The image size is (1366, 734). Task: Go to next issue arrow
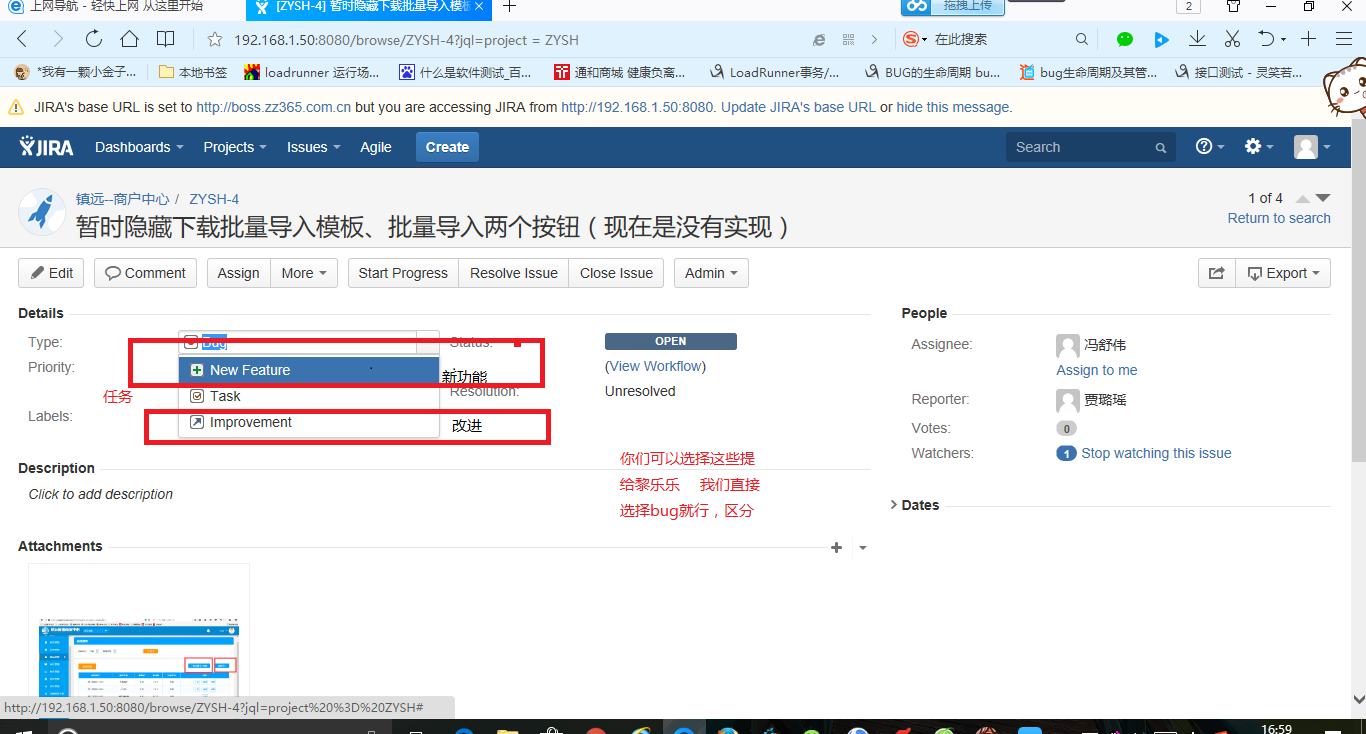pyautogui.click(x=1323, y=198)
